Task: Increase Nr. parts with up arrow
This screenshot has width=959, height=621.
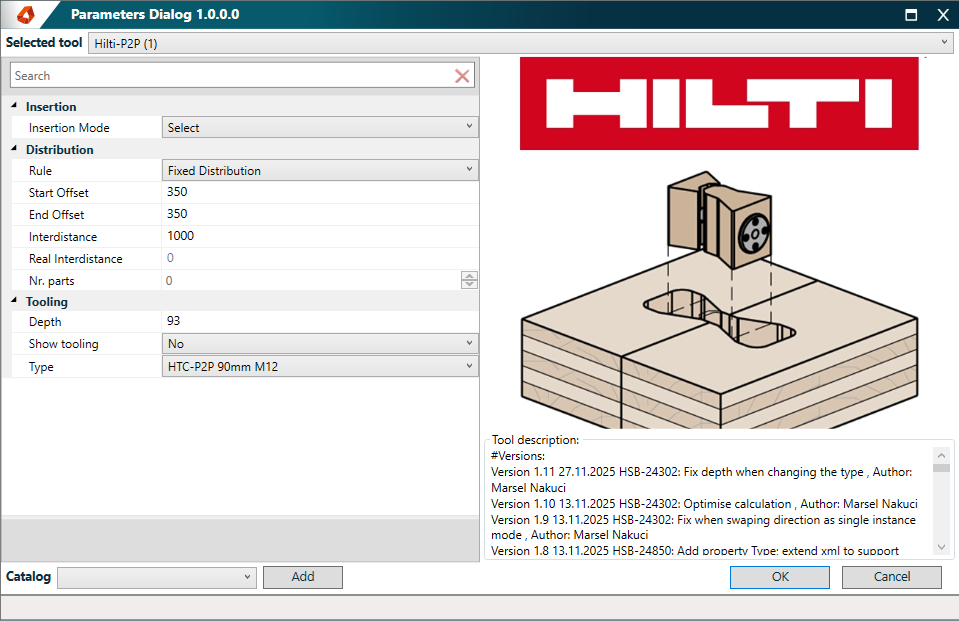Action: (x=469, y=275)
